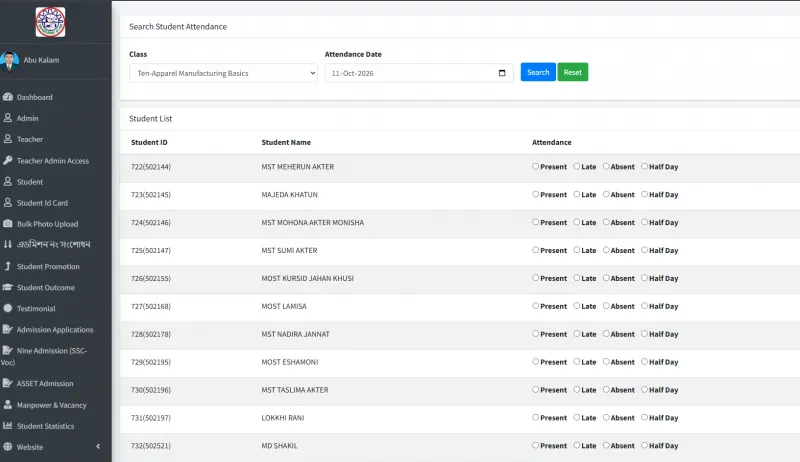Click the Bulk Photo Upload camera icon
Image resolution: width=800 pixels, height=462 pixels.
click(8, 223)
